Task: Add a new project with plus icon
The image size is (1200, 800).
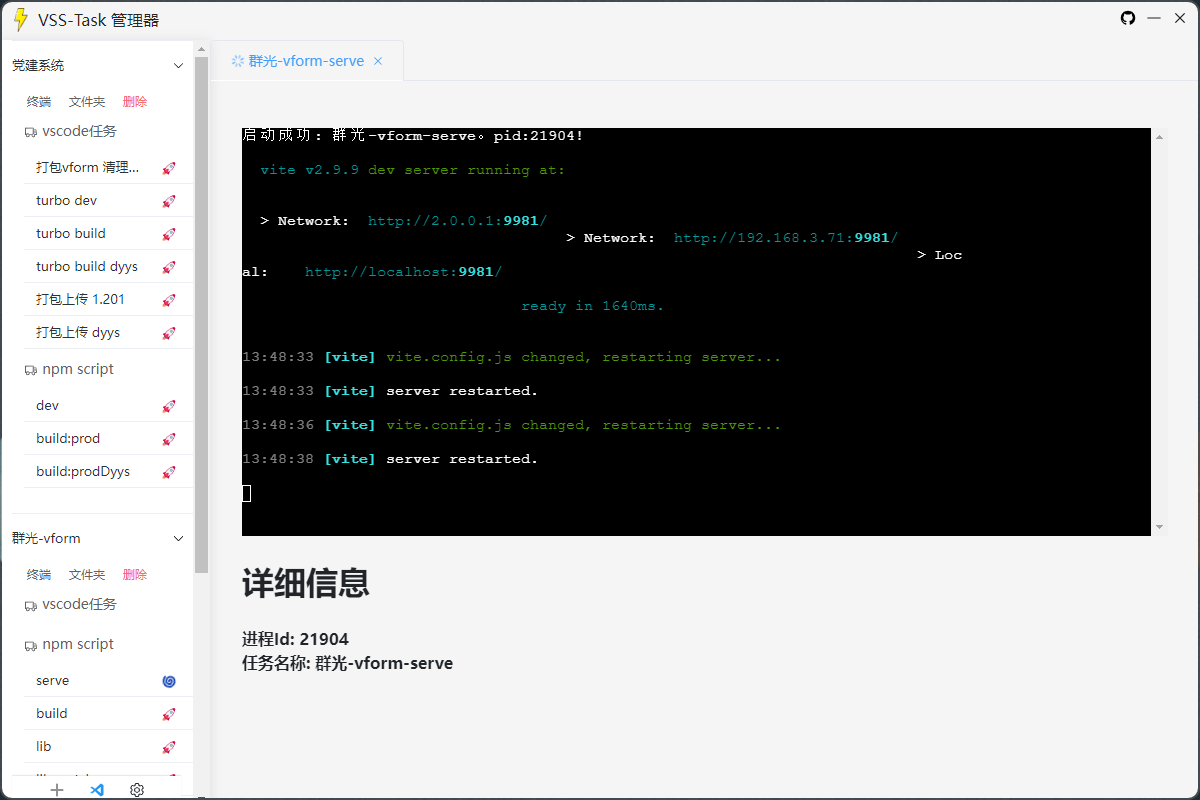Action: tap(57, 790)
